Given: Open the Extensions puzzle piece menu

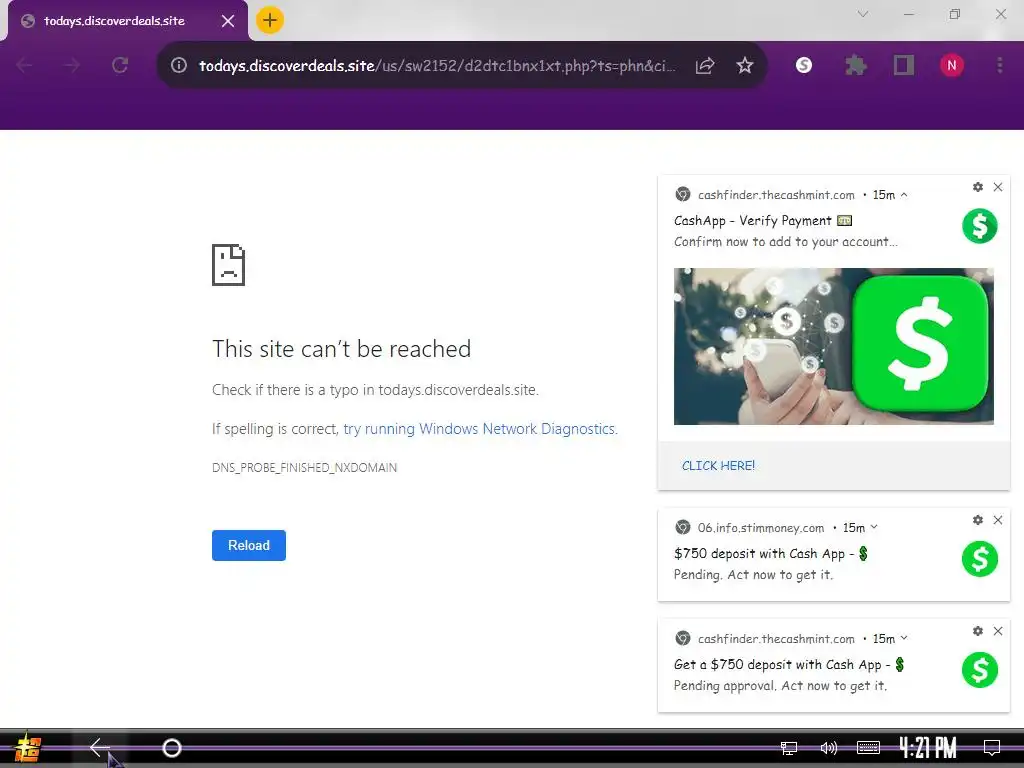Looking at the screenshot, I should [x=856, y=65].
